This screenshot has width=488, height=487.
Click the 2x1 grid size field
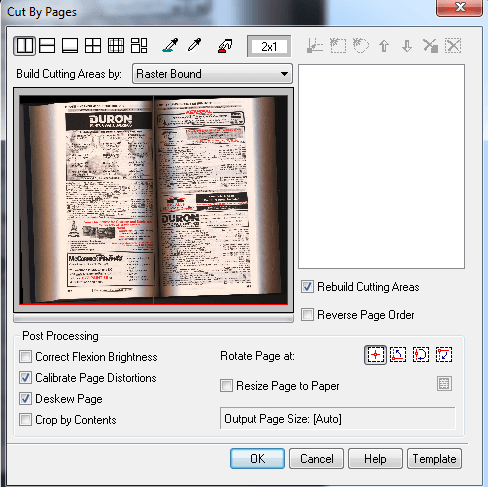pyautogui.click(x=269, y=46)
